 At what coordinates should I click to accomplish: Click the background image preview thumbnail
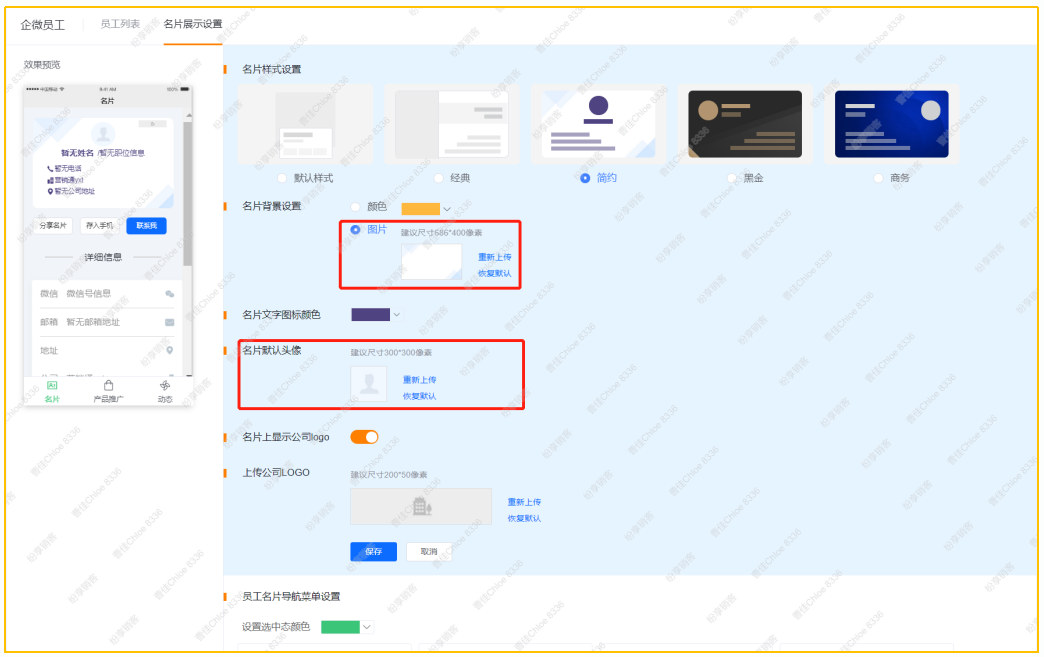coord(431,262)
